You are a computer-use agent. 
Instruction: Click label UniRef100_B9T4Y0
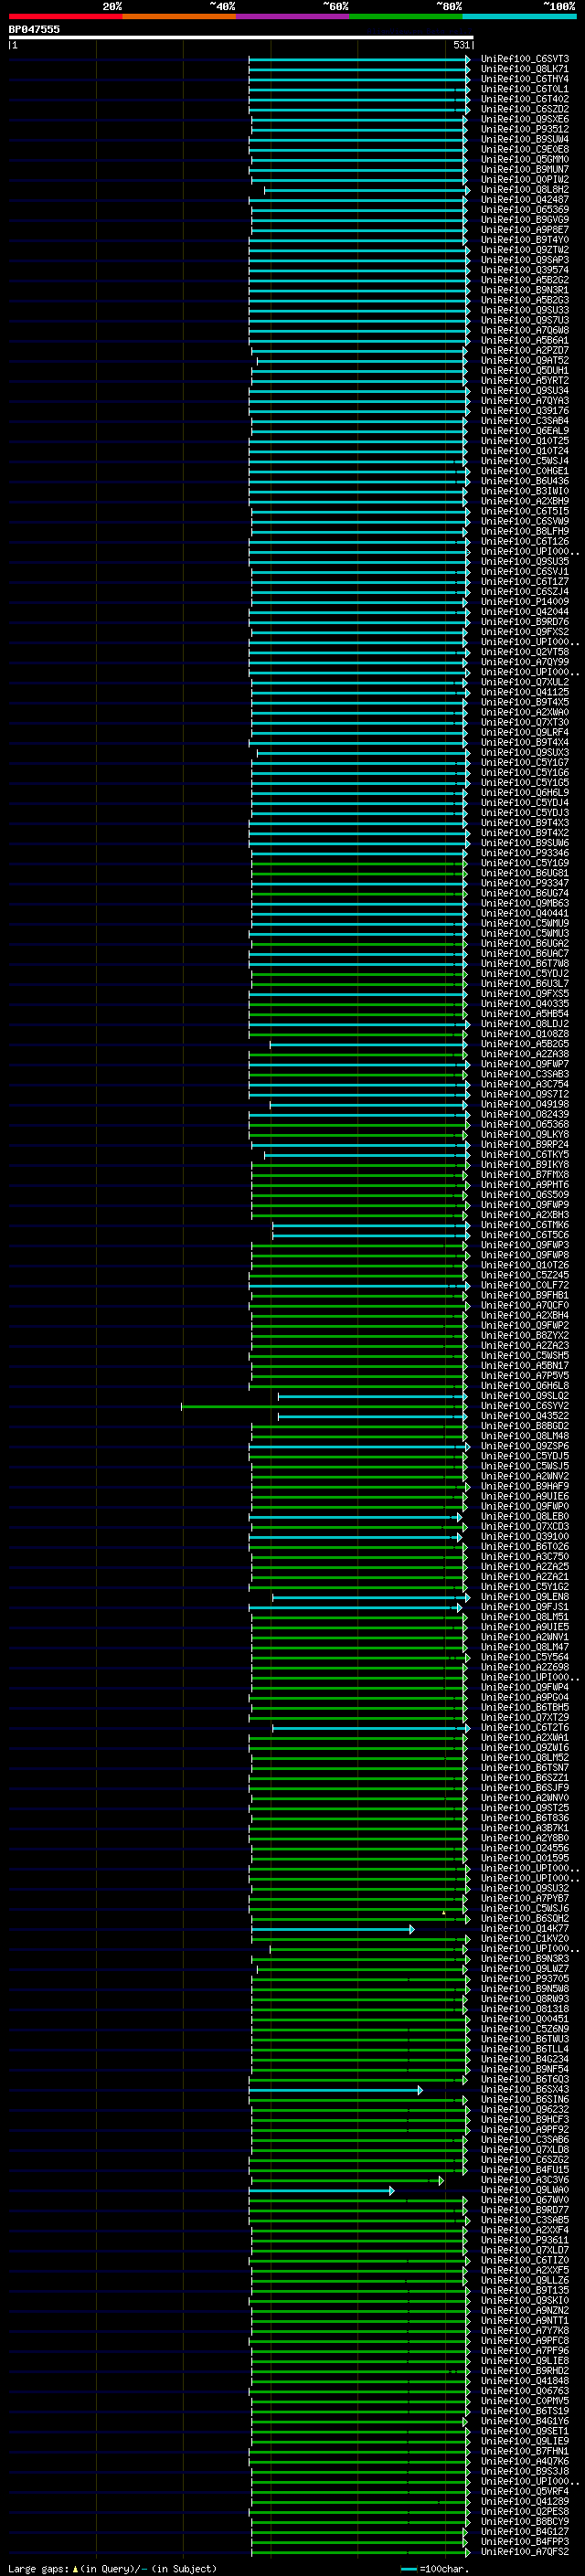[x=524, y=240]
